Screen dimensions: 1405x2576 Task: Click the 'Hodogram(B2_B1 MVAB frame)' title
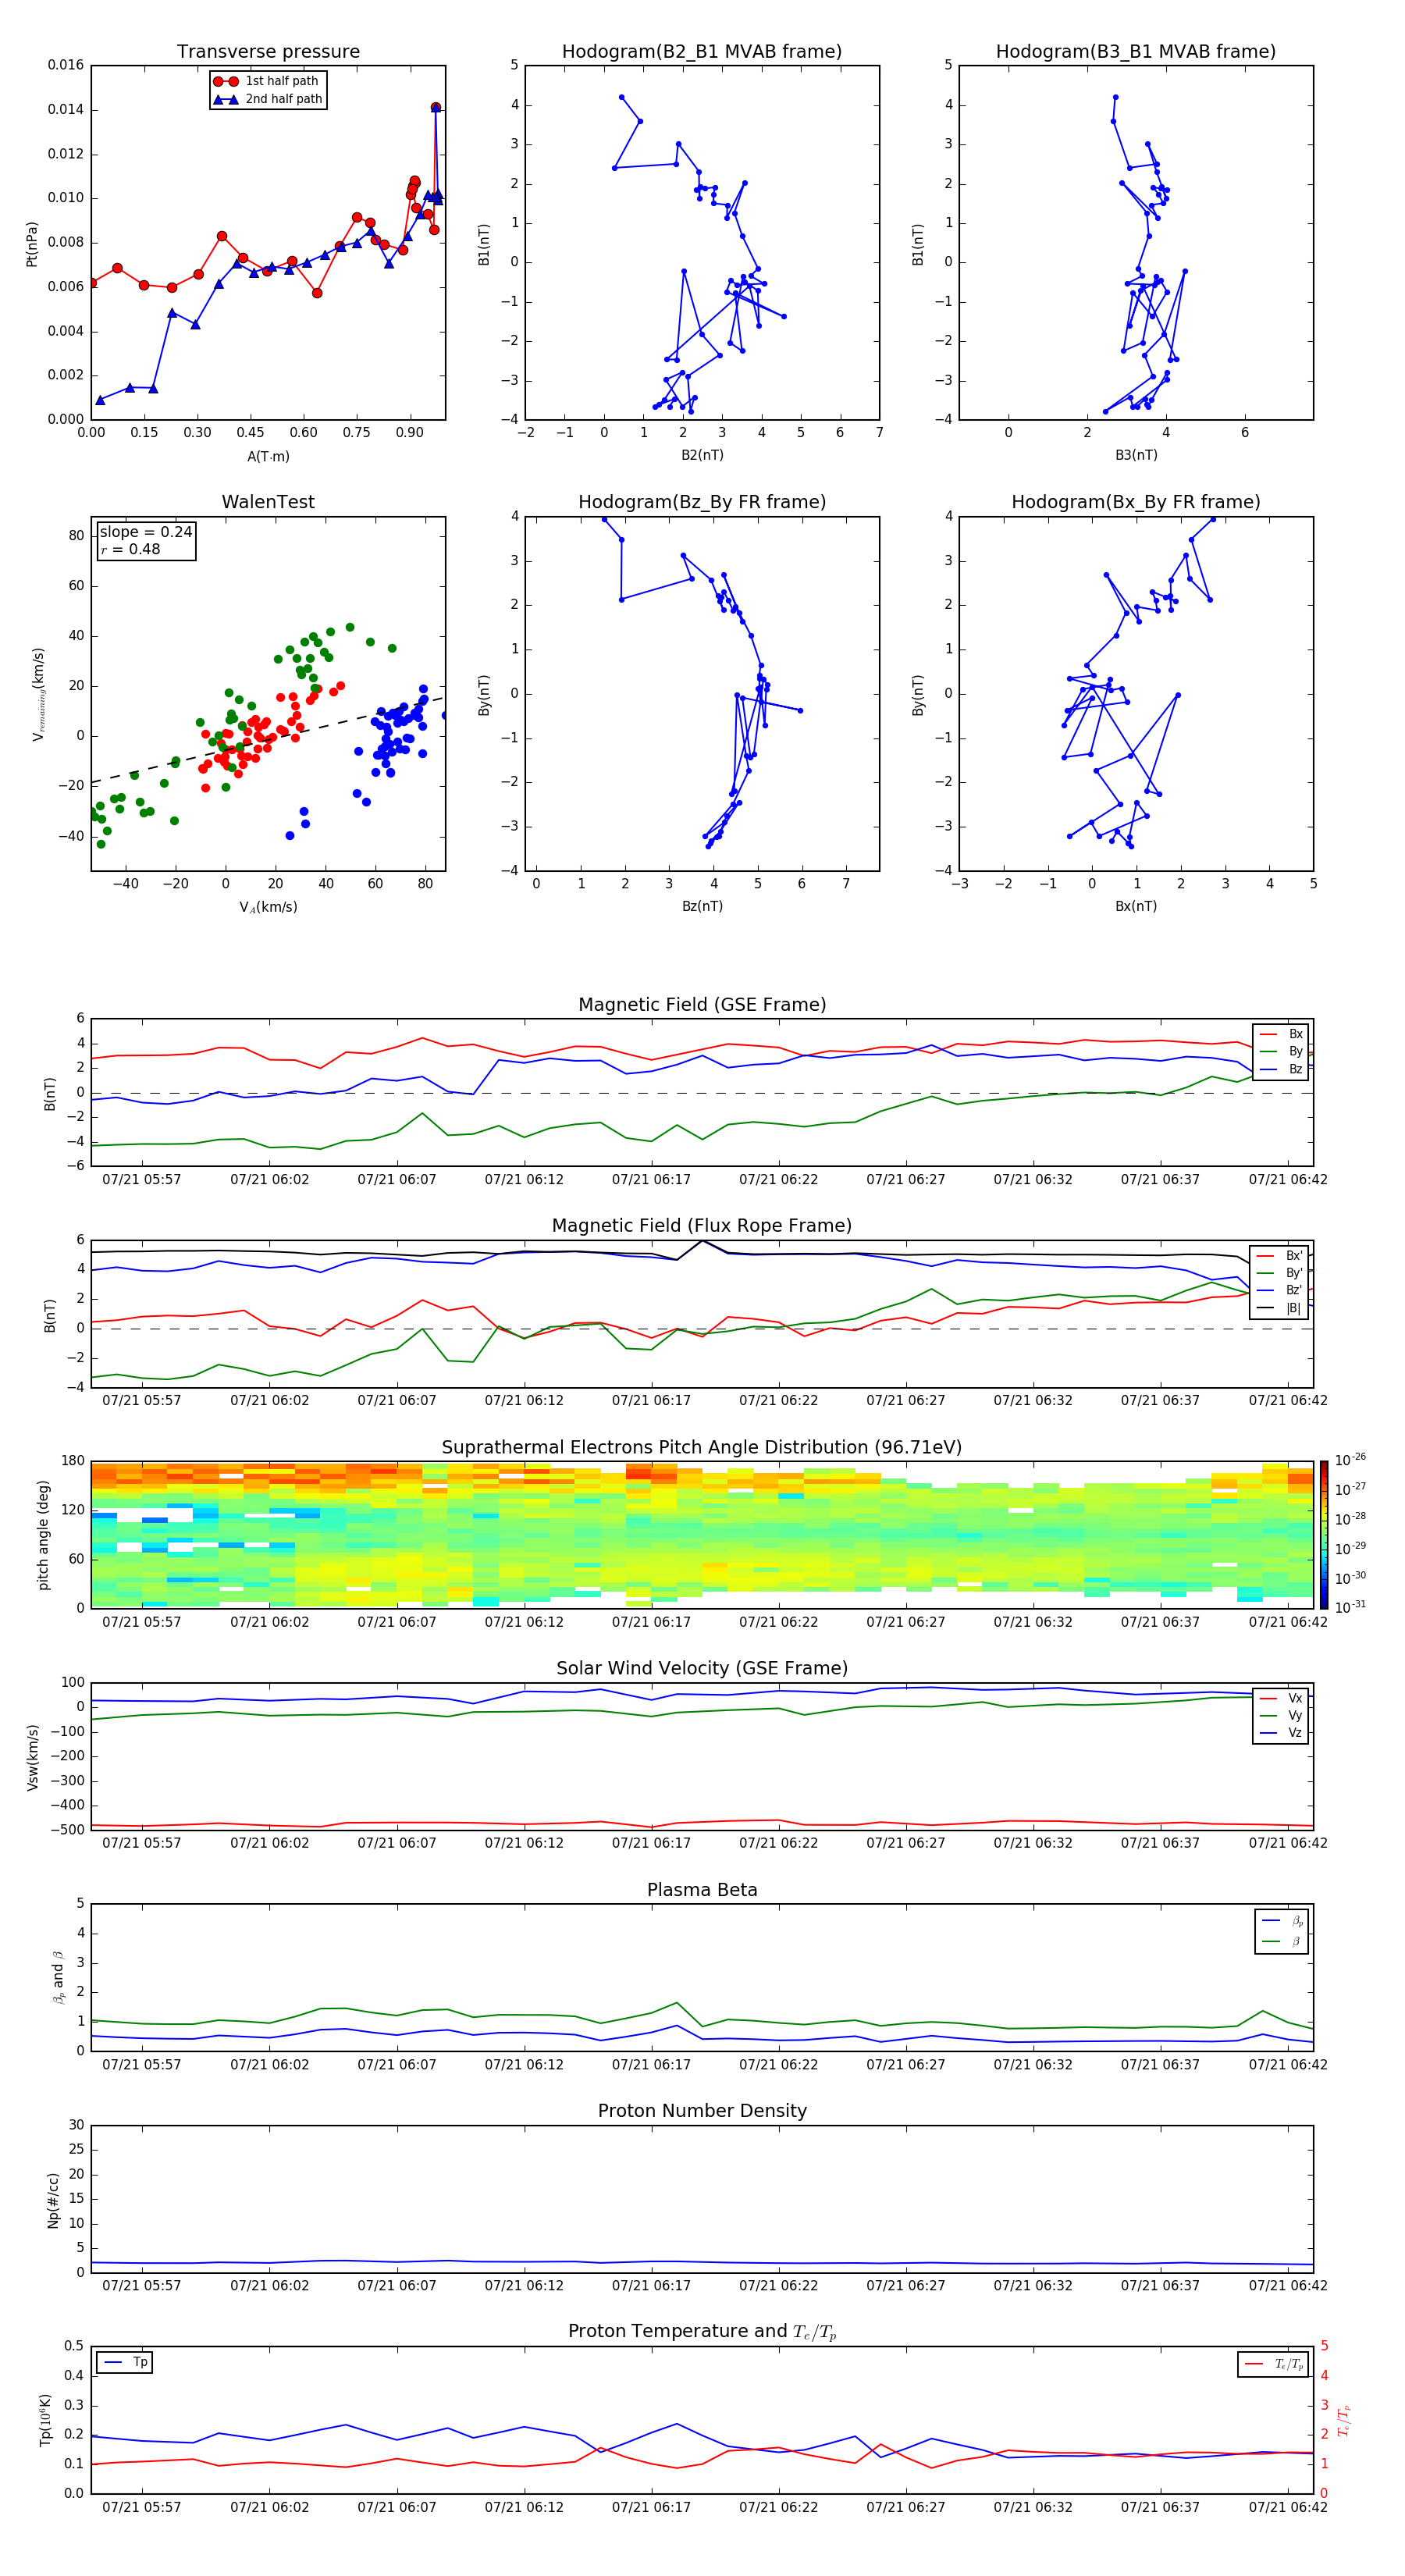(702, 52)
